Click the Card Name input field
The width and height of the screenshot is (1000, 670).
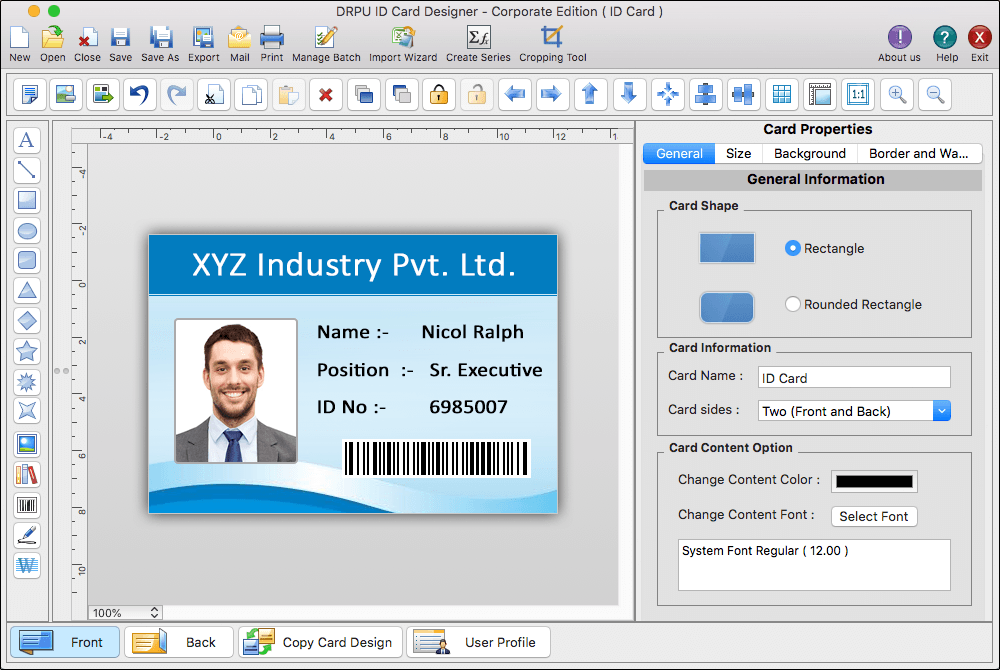(854, 377)
